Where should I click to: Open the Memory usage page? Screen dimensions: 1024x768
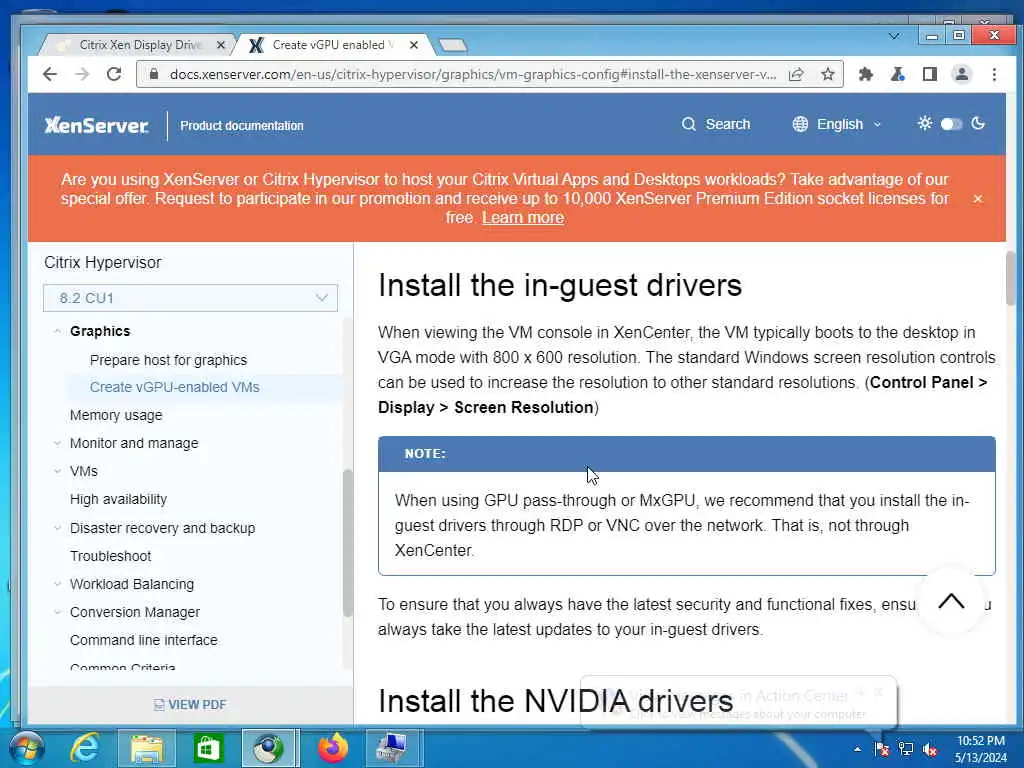(x=116, y=415)
